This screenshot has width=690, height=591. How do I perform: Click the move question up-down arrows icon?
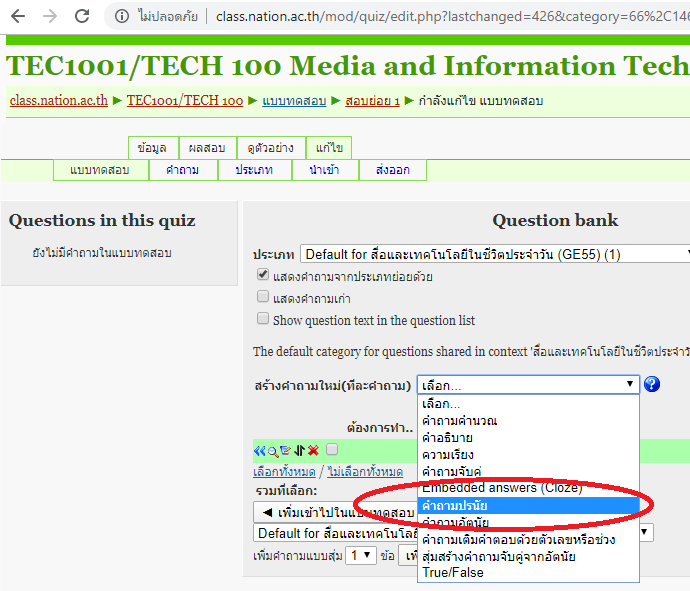(x=298, y=451)
